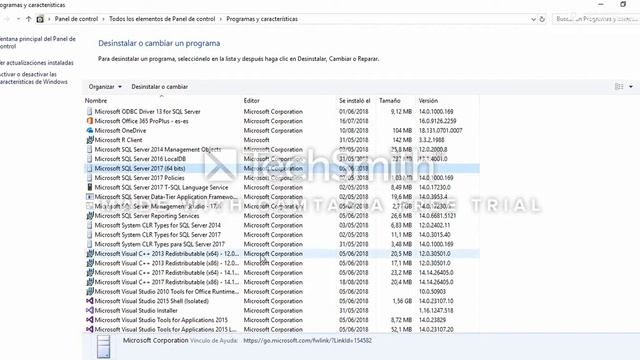Click the change view icon

pyautogui.click(x=619, y=87)
